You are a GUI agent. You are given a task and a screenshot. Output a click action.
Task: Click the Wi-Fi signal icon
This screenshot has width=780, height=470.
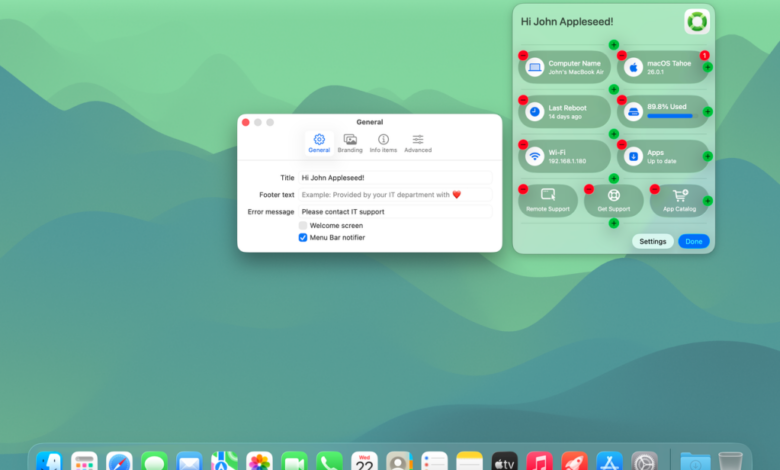pos(535,156)
